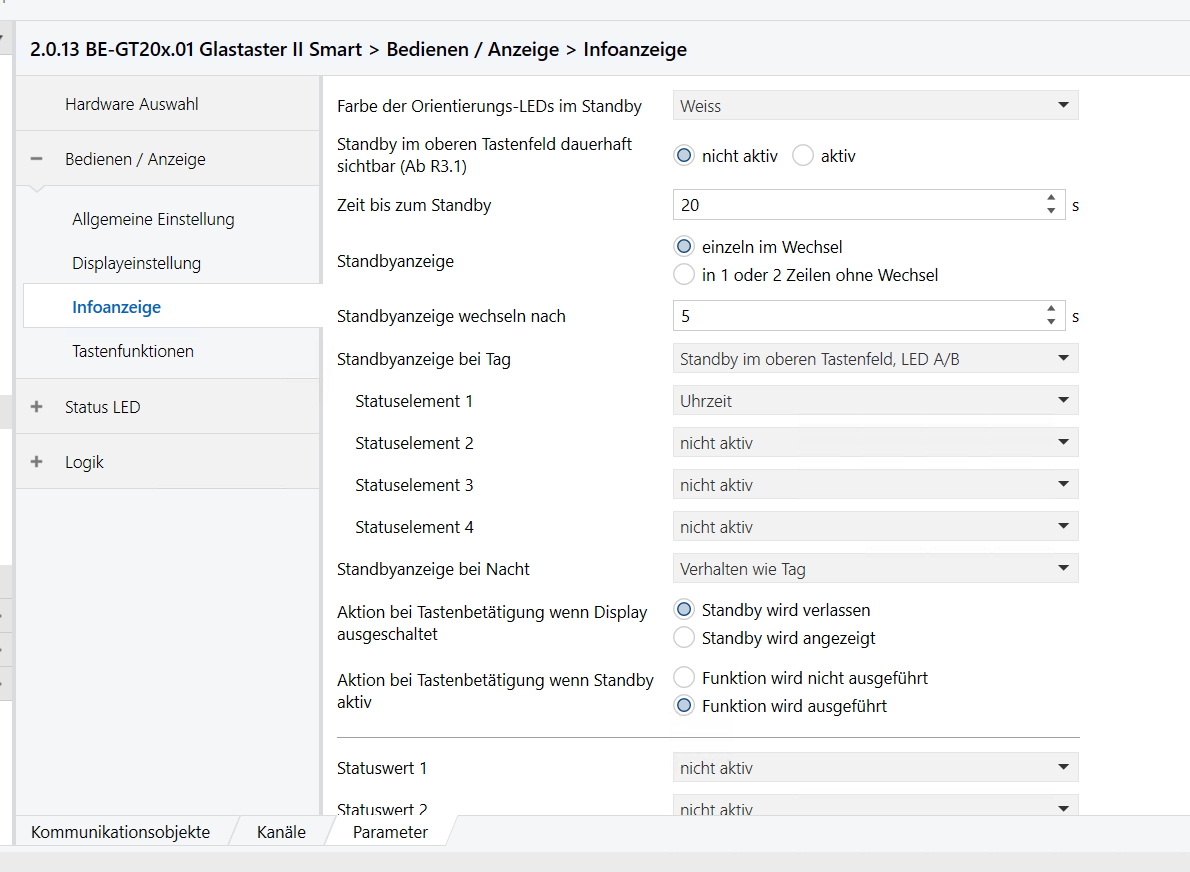Select 'aktiv' for permanent standby visibility
1190x872 pixels.
click(803, 156)
